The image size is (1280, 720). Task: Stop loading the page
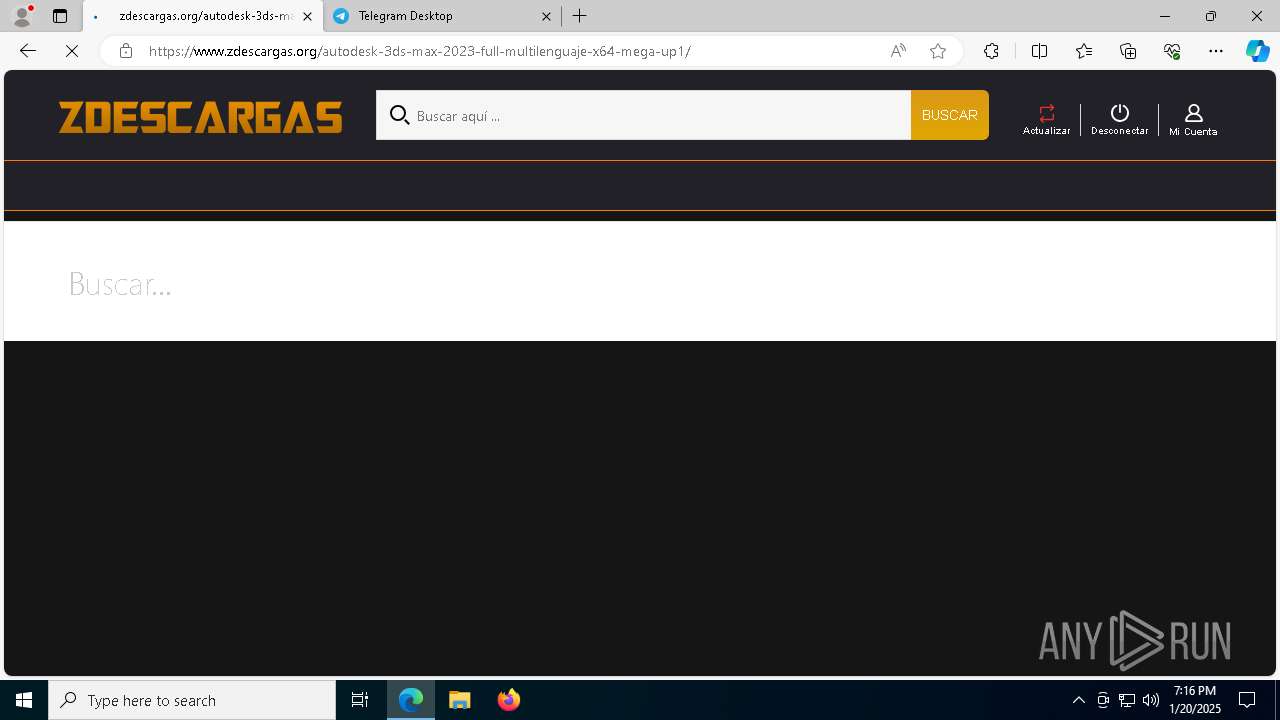click(x=72, y=51)
